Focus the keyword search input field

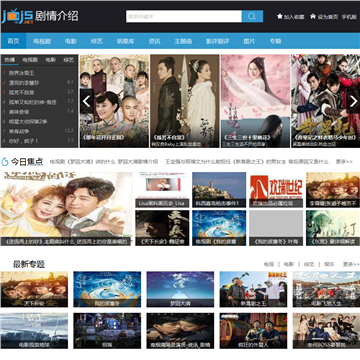click(184, 16)
